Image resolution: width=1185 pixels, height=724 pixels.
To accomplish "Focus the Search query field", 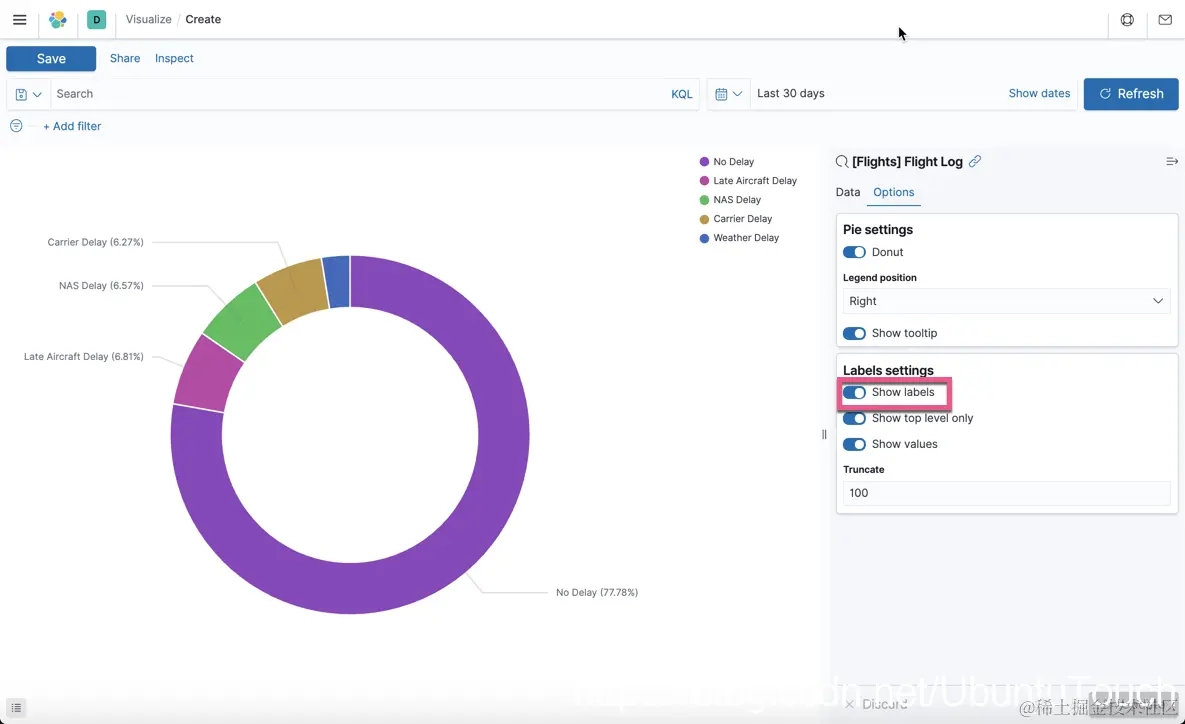I will pyautogui.click(x=359, y=94).
